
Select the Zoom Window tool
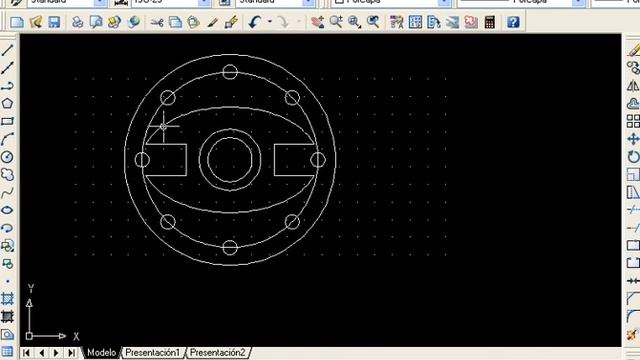pyautogui.click(x=355, y=22)
